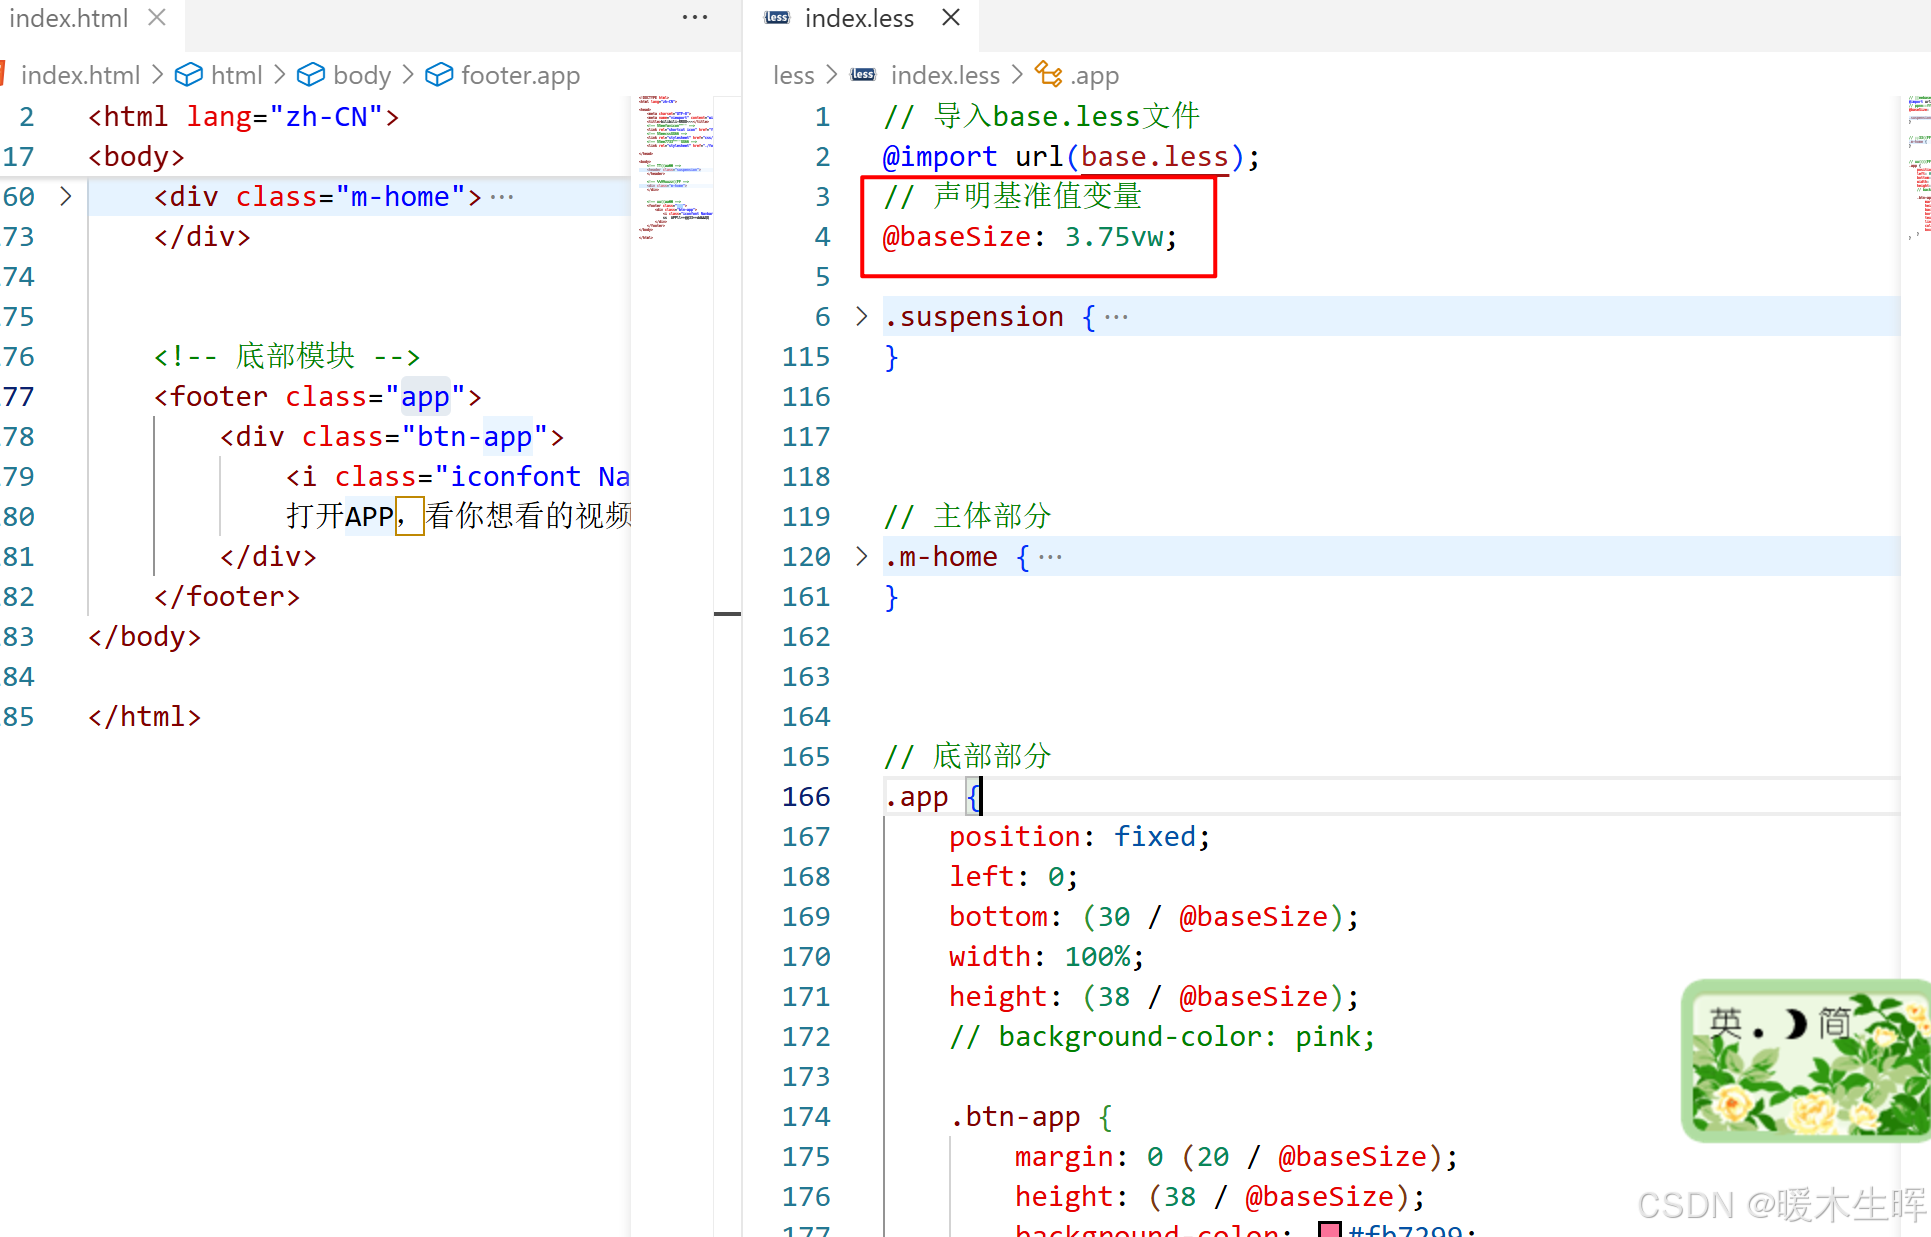Click the less folder breadcrumb
Image resolution: width=1931 pixels, height=1237 pixels.
[794, 75]
